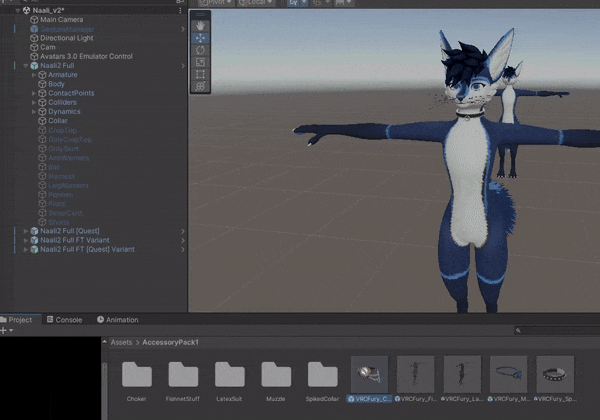Select the Move tool
Viewport: 600px width, 420px height.
[200, 37]
